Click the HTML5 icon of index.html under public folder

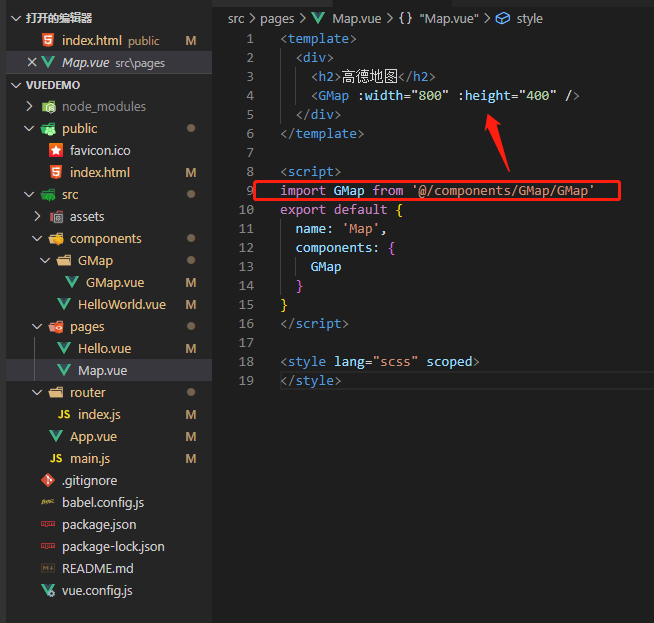click(x=56, y=173)
